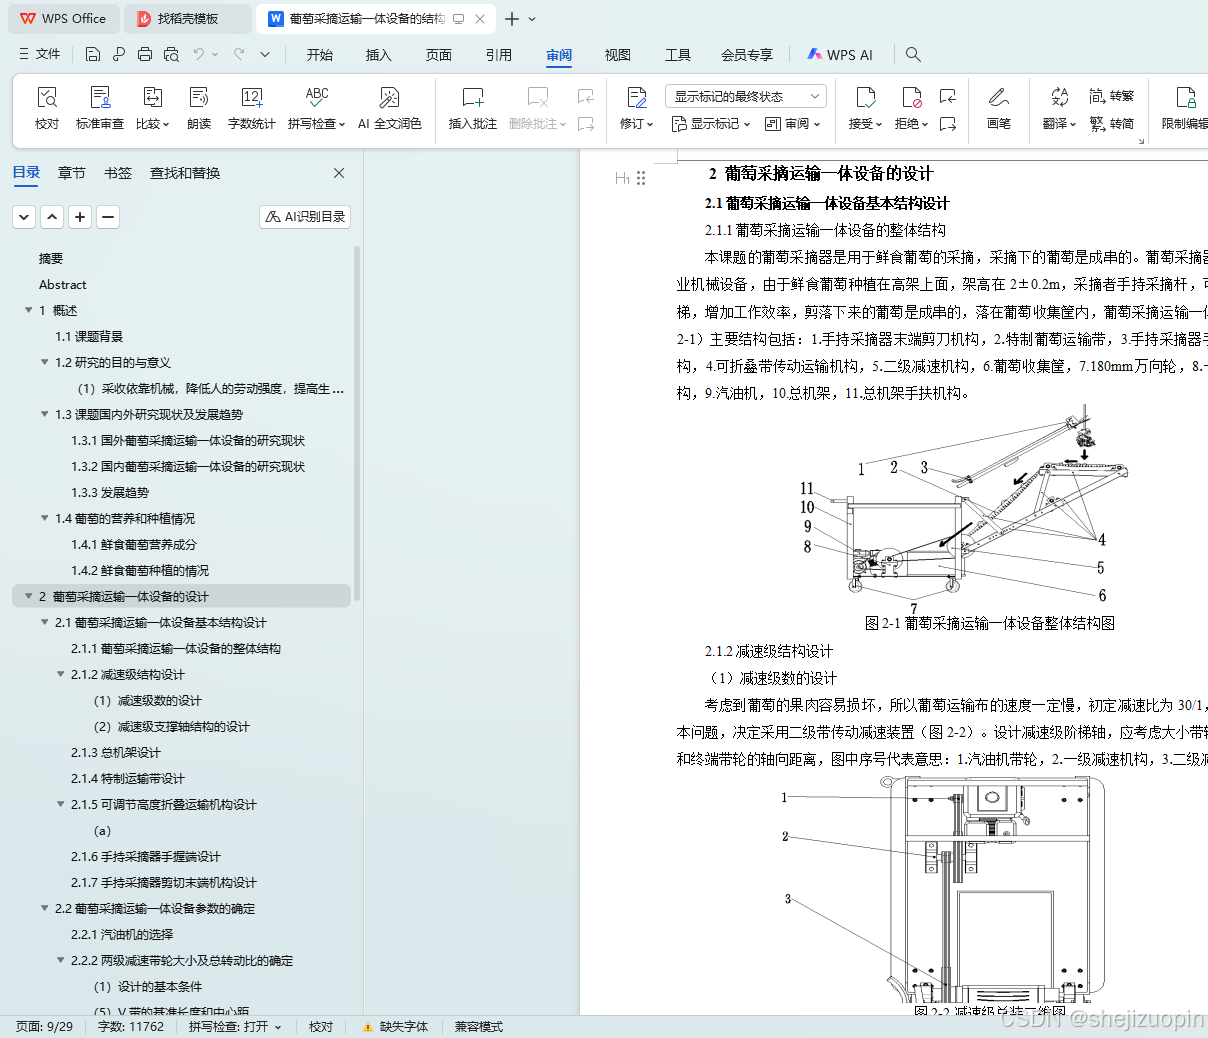Viewport: 1208px width, 1038px height.
Task: Click the up arrow in outline panel
Action: coord(53,216)
